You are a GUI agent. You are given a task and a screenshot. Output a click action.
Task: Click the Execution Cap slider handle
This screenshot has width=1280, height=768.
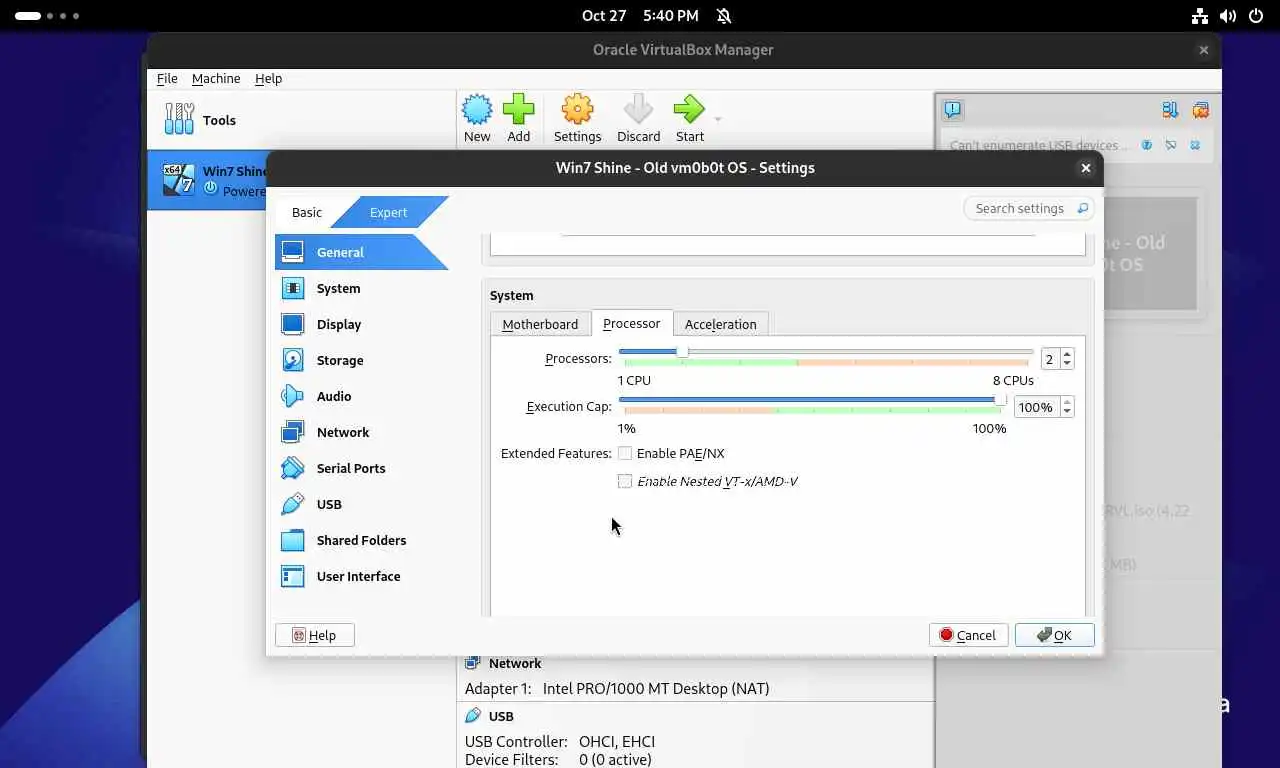[x=1000, y=400]
